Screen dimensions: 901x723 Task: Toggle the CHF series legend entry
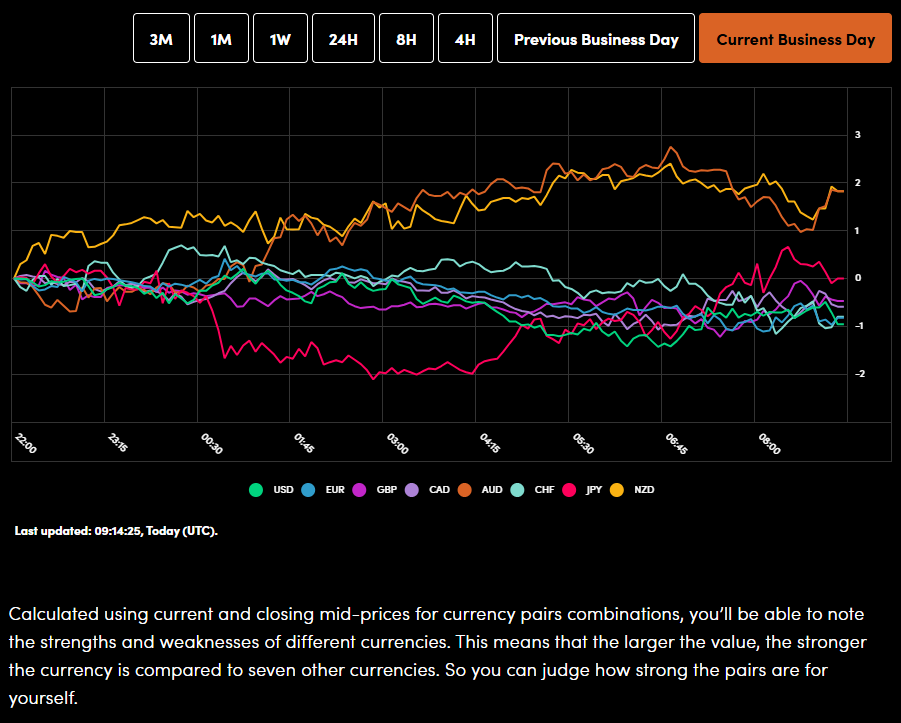(x=517, y=490)
